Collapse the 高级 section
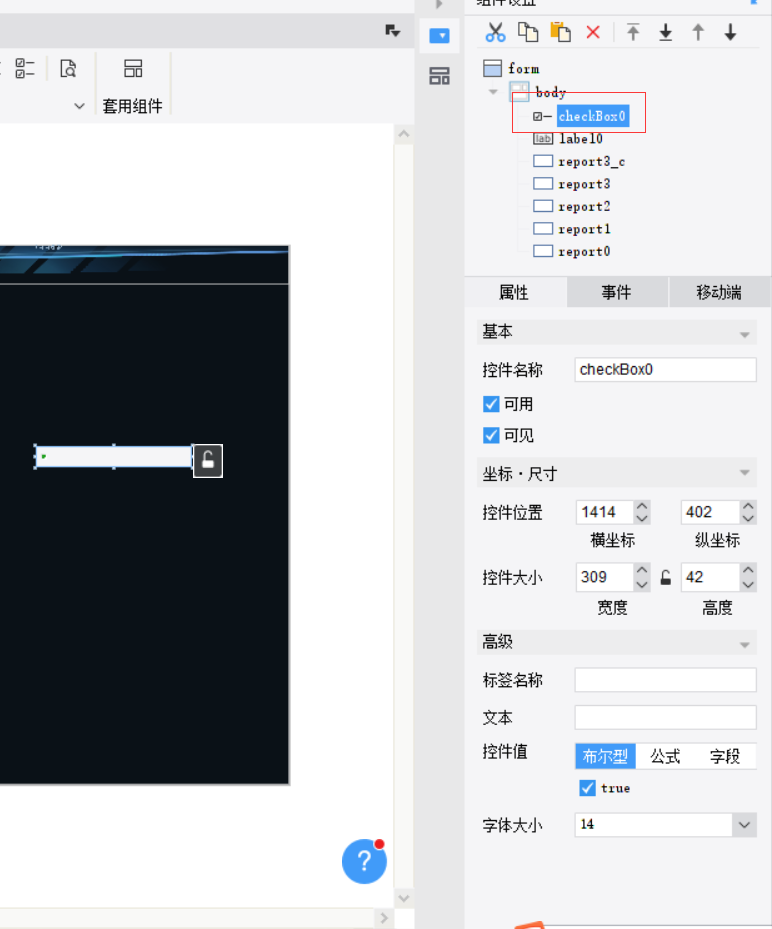772x929 pixels. coord(745,645)
